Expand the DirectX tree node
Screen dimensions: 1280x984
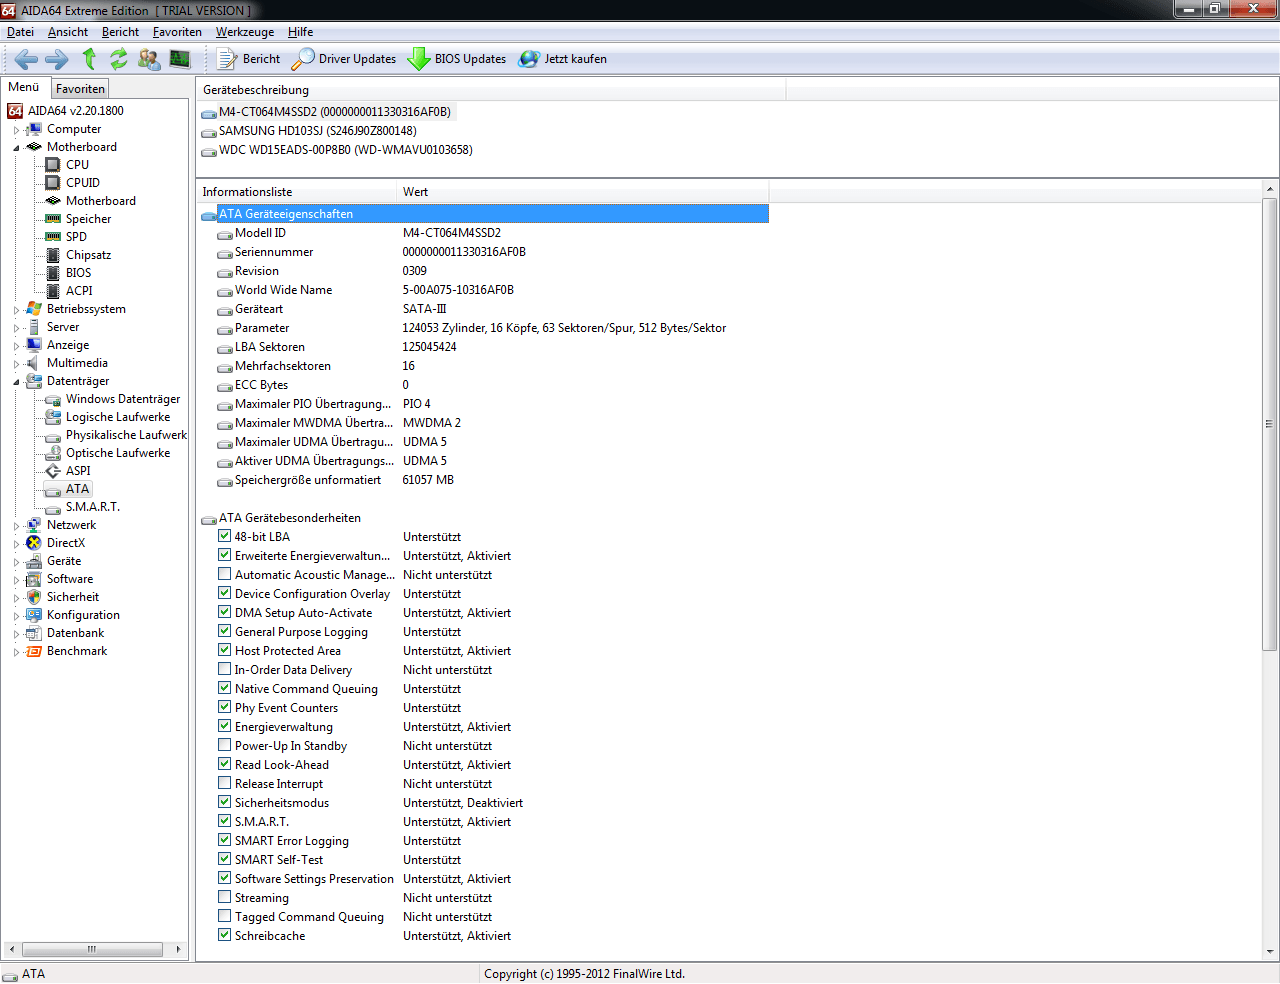(16, 544)
